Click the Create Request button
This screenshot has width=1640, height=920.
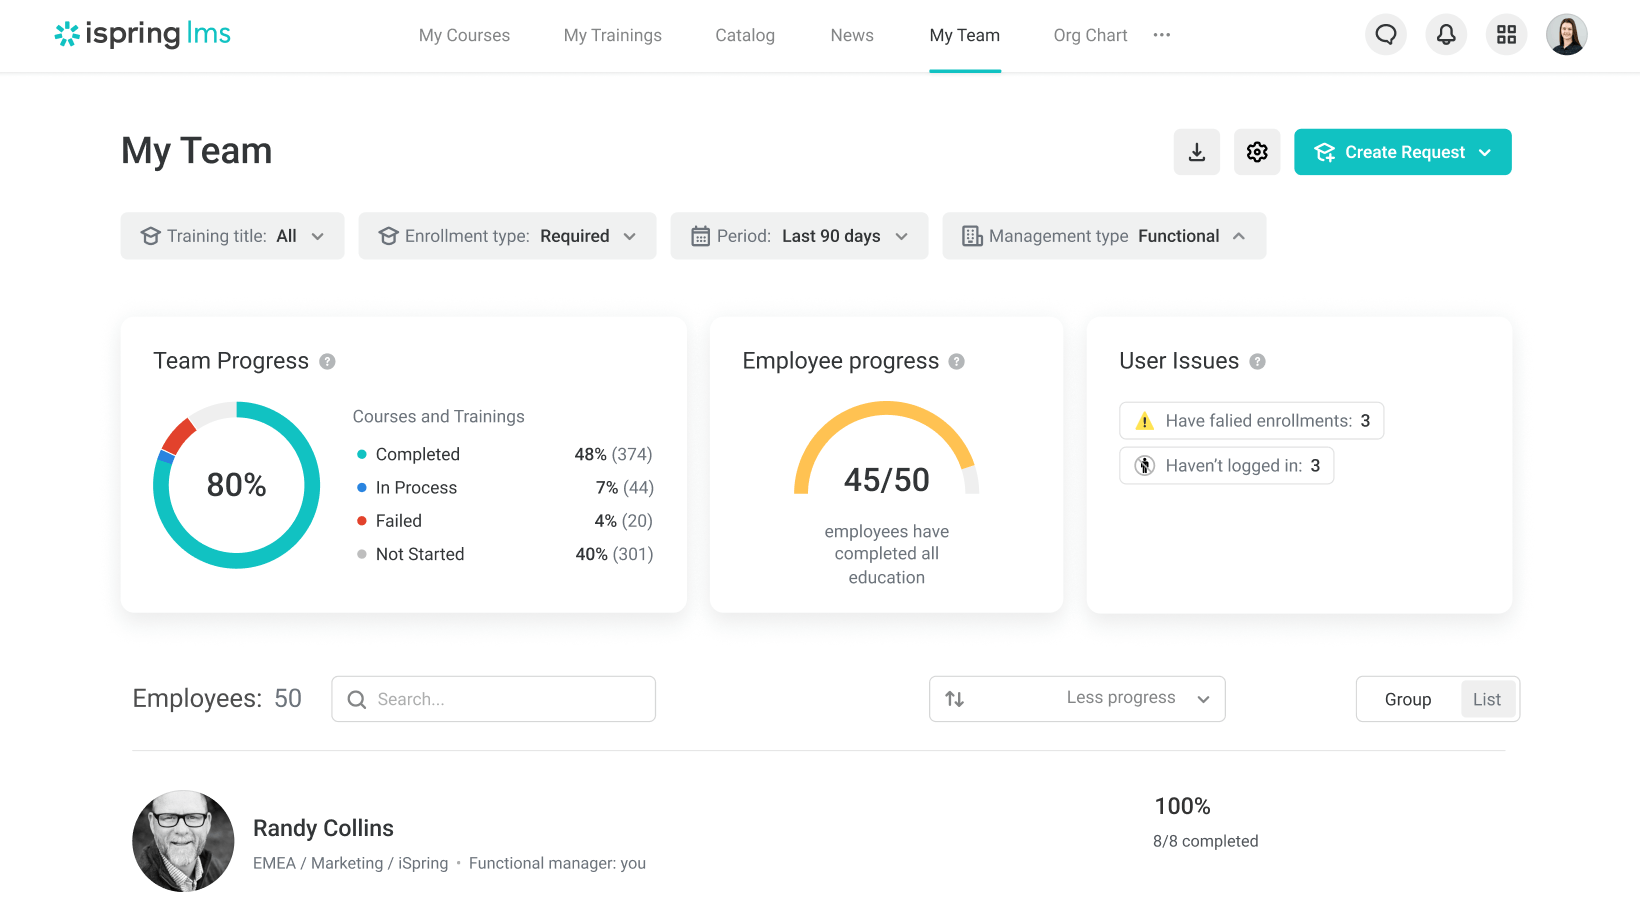pos(1403,152)
